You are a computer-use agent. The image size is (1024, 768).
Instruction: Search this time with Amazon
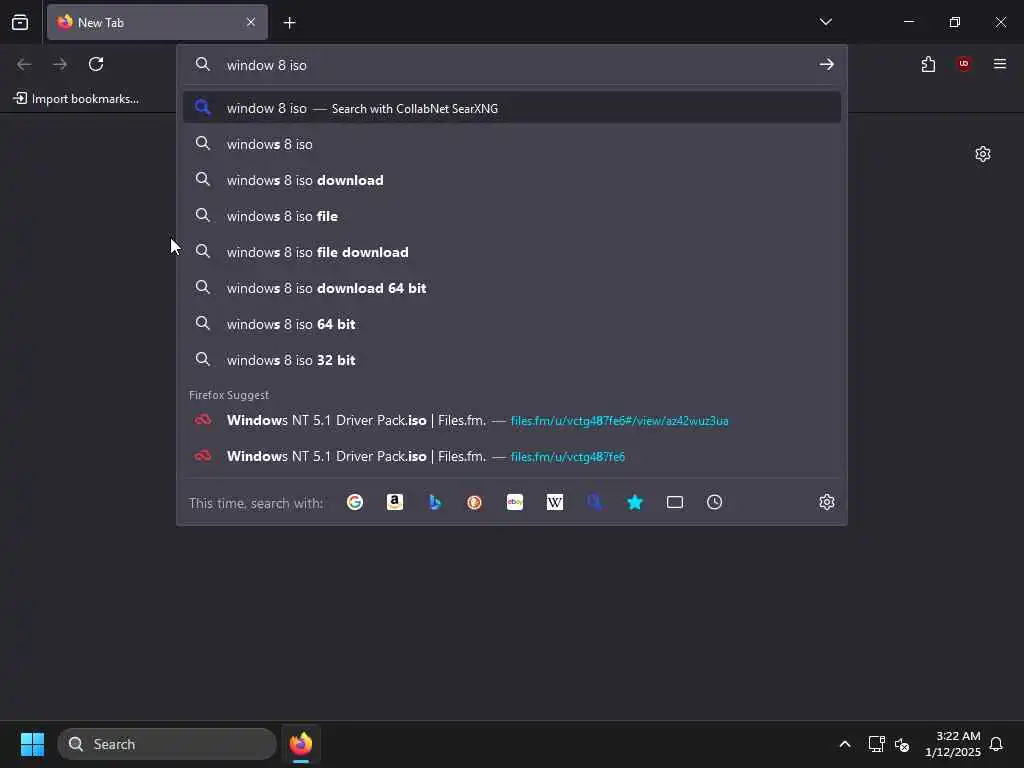(x=394, y=502)
